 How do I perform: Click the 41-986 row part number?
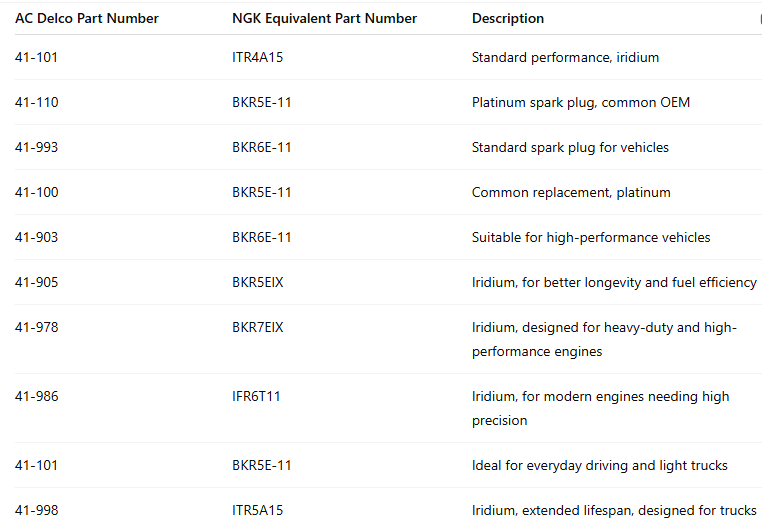tap(37, 396)
